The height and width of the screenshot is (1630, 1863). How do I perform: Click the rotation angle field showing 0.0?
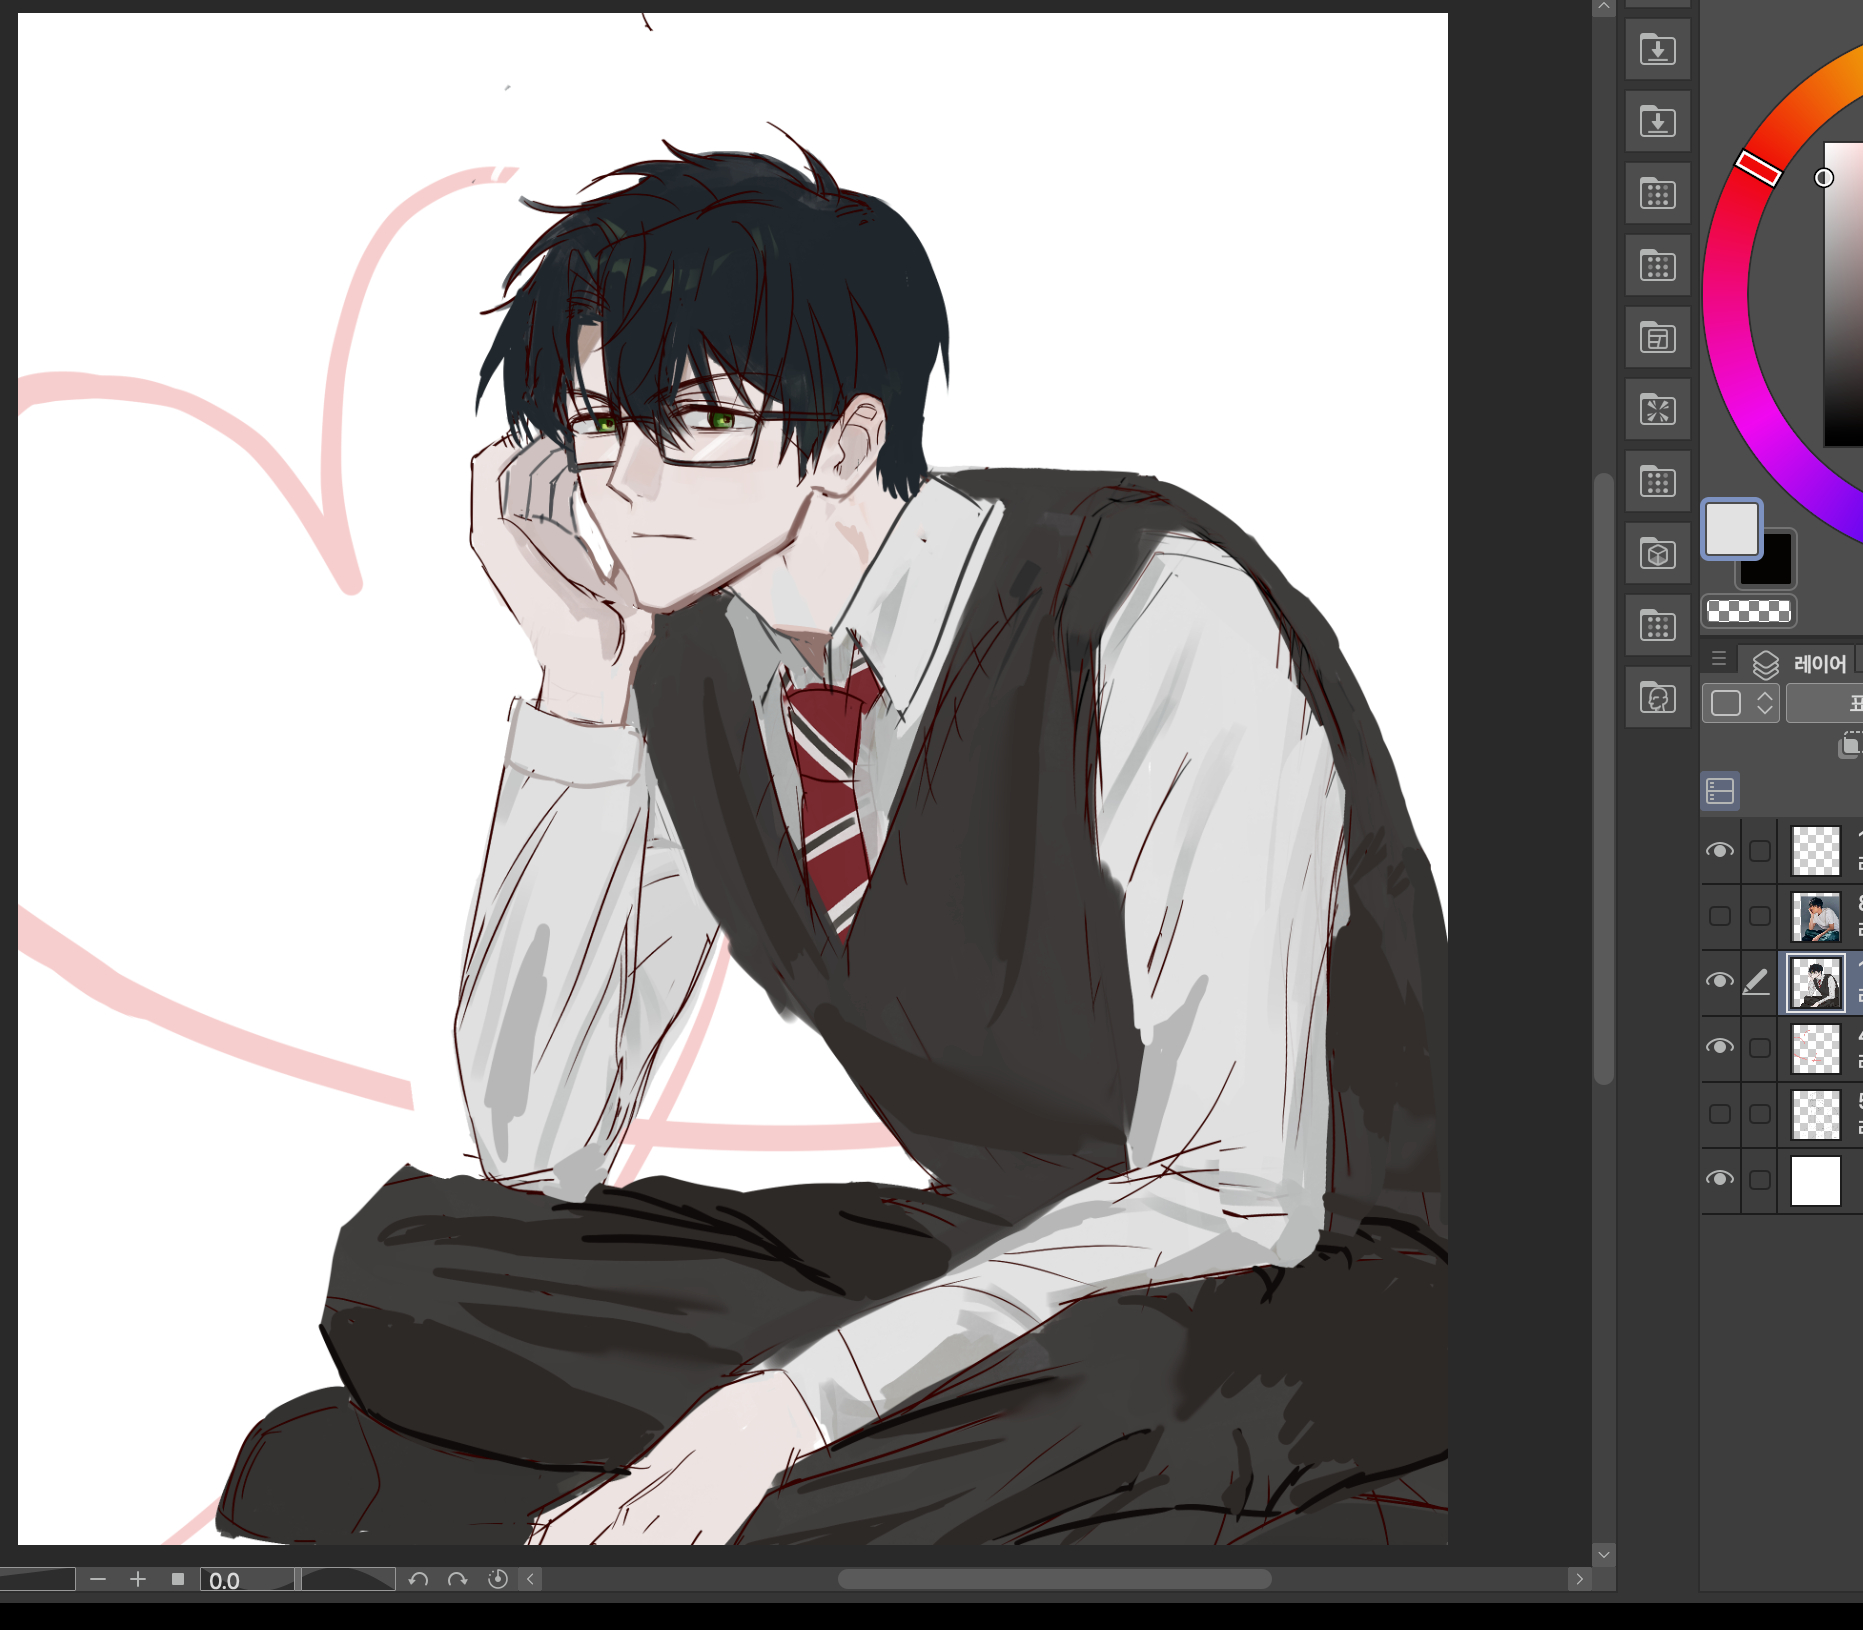(x=246, y=1580)
